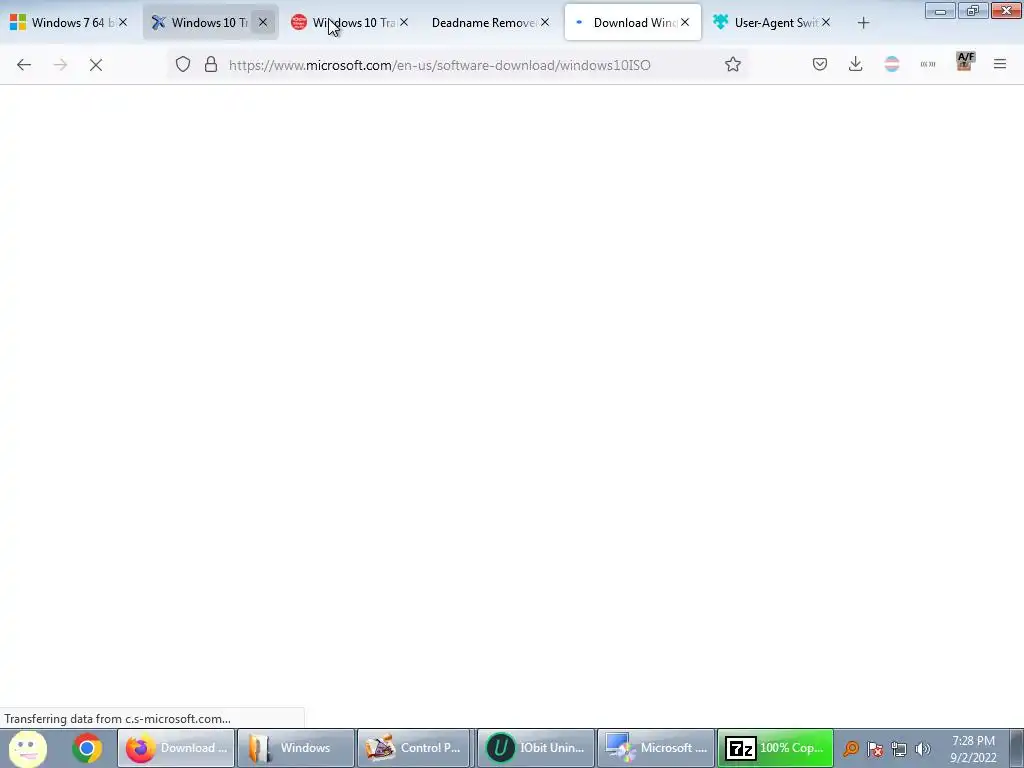Click the Show desktop strip
The width and height of the screenshot is (1024, 768).
click(x=1017, y=748)
